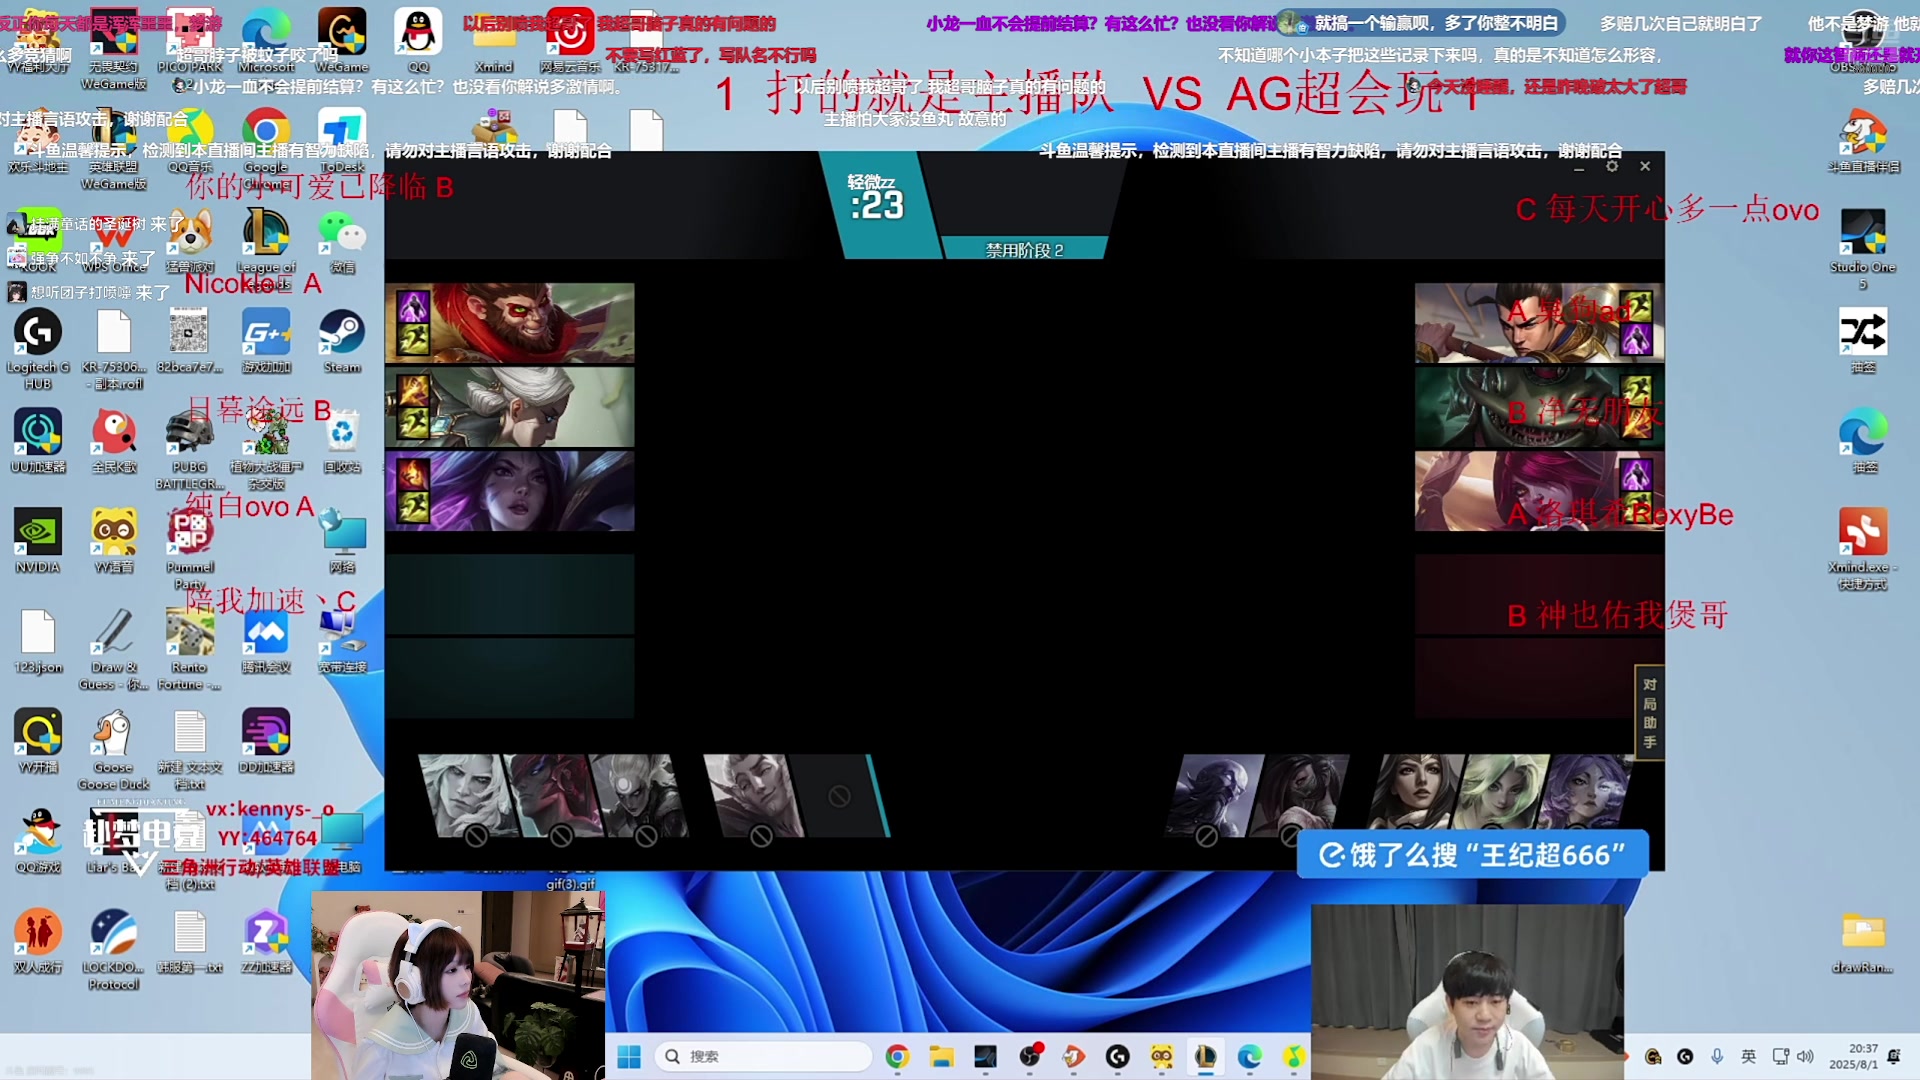Screen dimensions: 1920x1080
Task: Open 腾讯会议 desktop shortcut
Action: (266, 642)
